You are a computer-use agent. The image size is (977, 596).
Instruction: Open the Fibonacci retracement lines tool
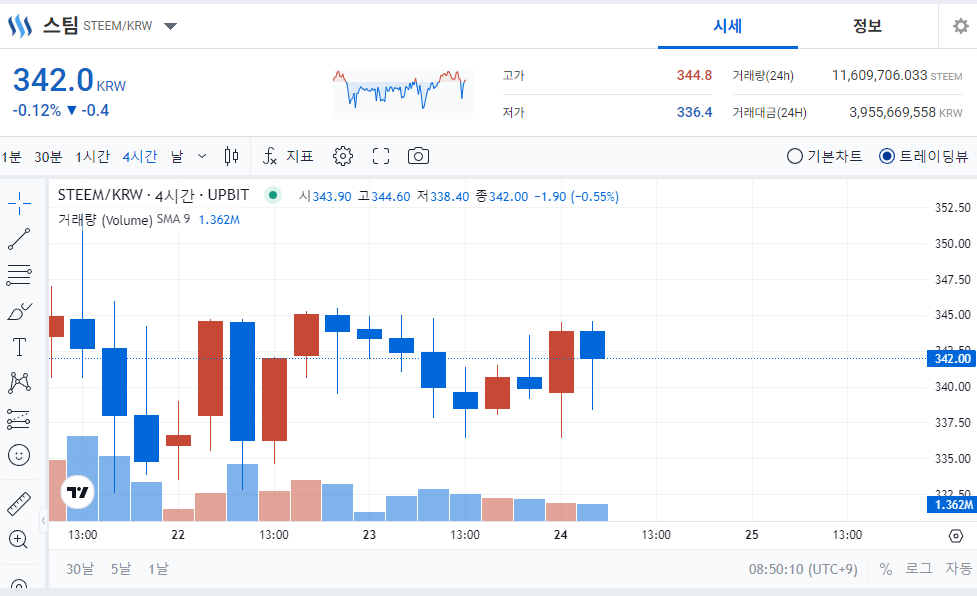19,275
